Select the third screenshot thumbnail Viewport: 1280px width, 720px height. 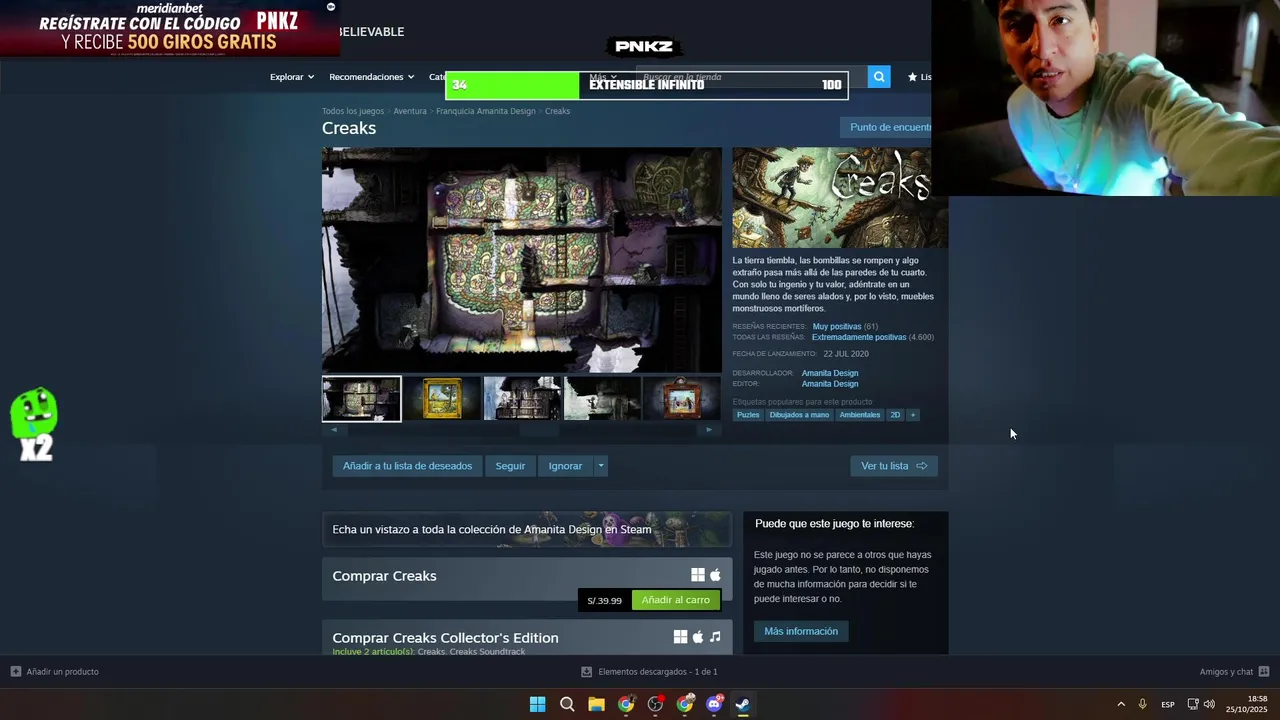pyautogui.click(x=522, y=399)
